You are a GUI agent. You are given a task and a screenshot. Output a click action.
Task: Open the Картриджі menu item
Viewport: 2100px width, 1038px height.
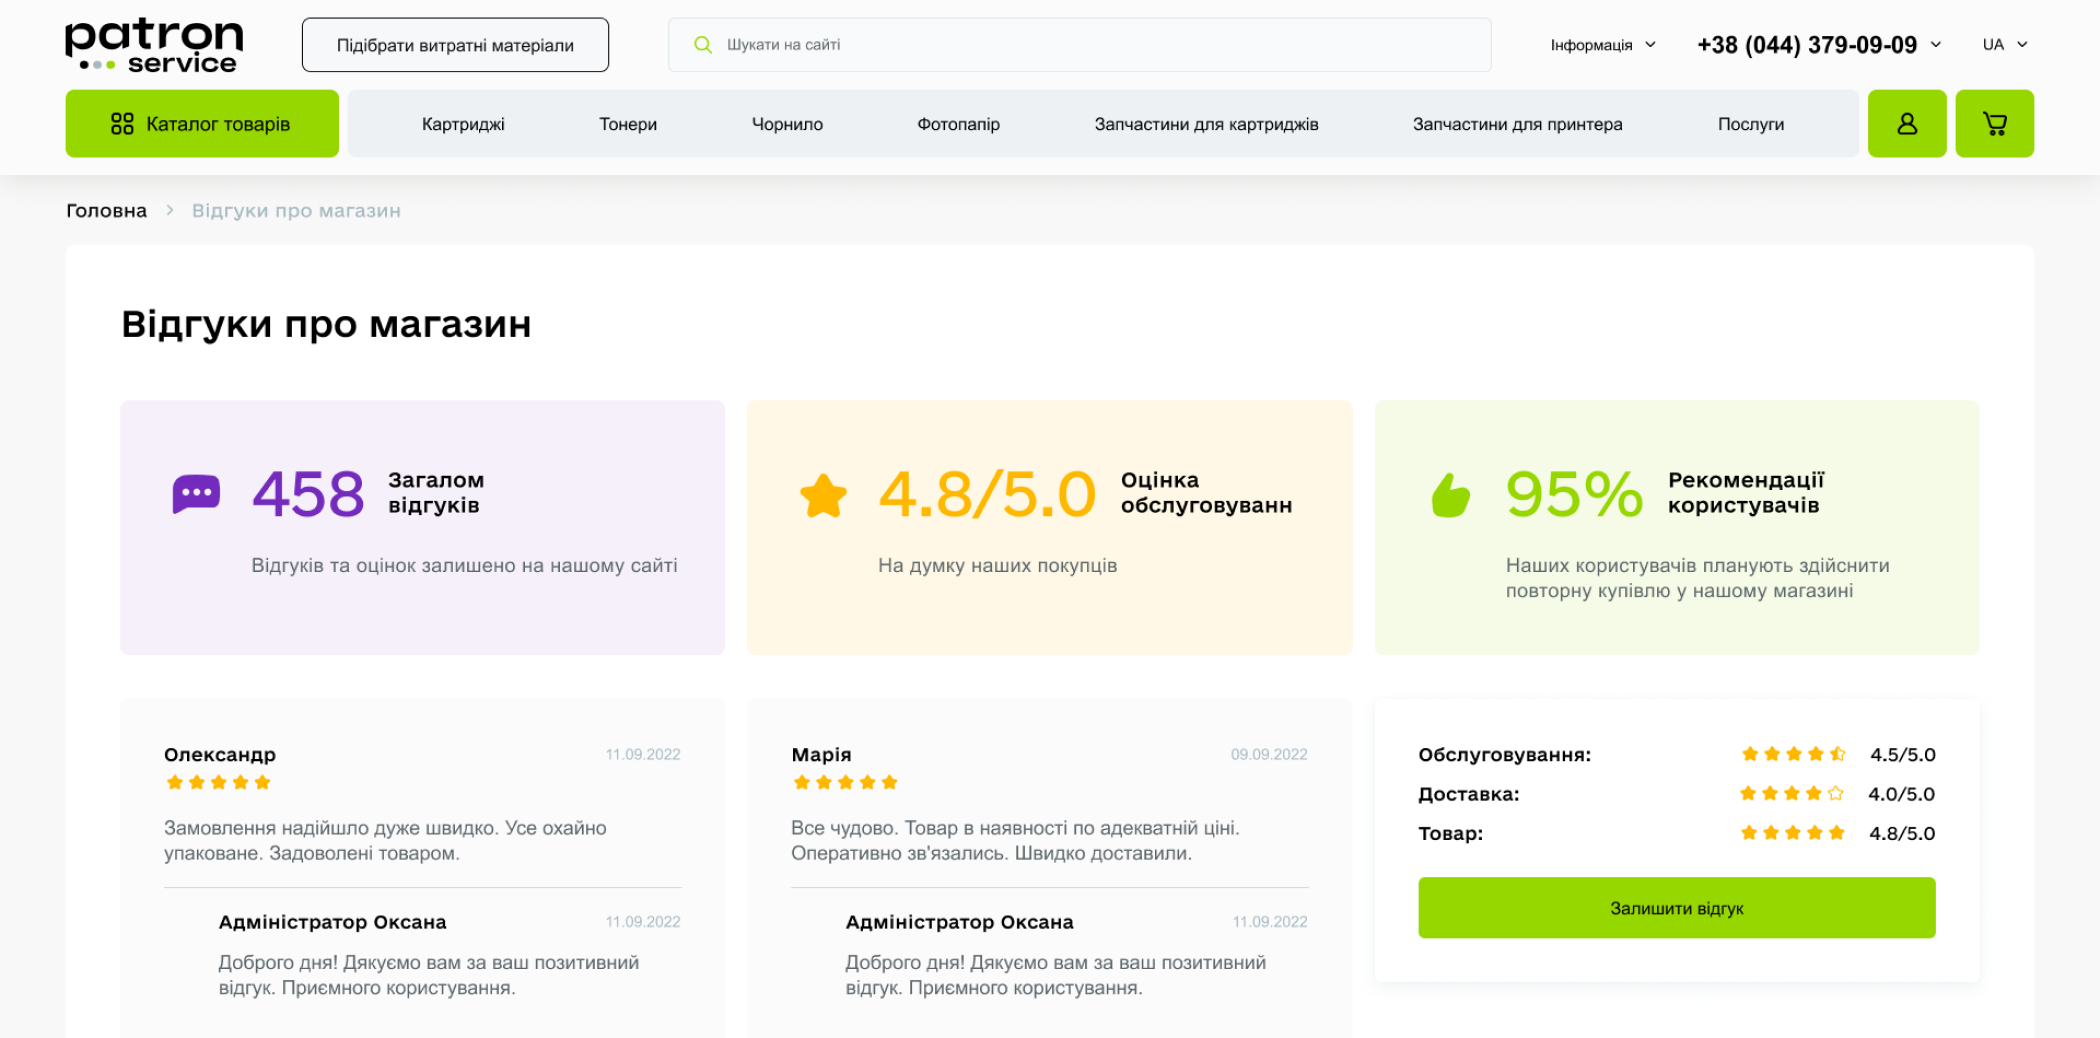[463, 124]
